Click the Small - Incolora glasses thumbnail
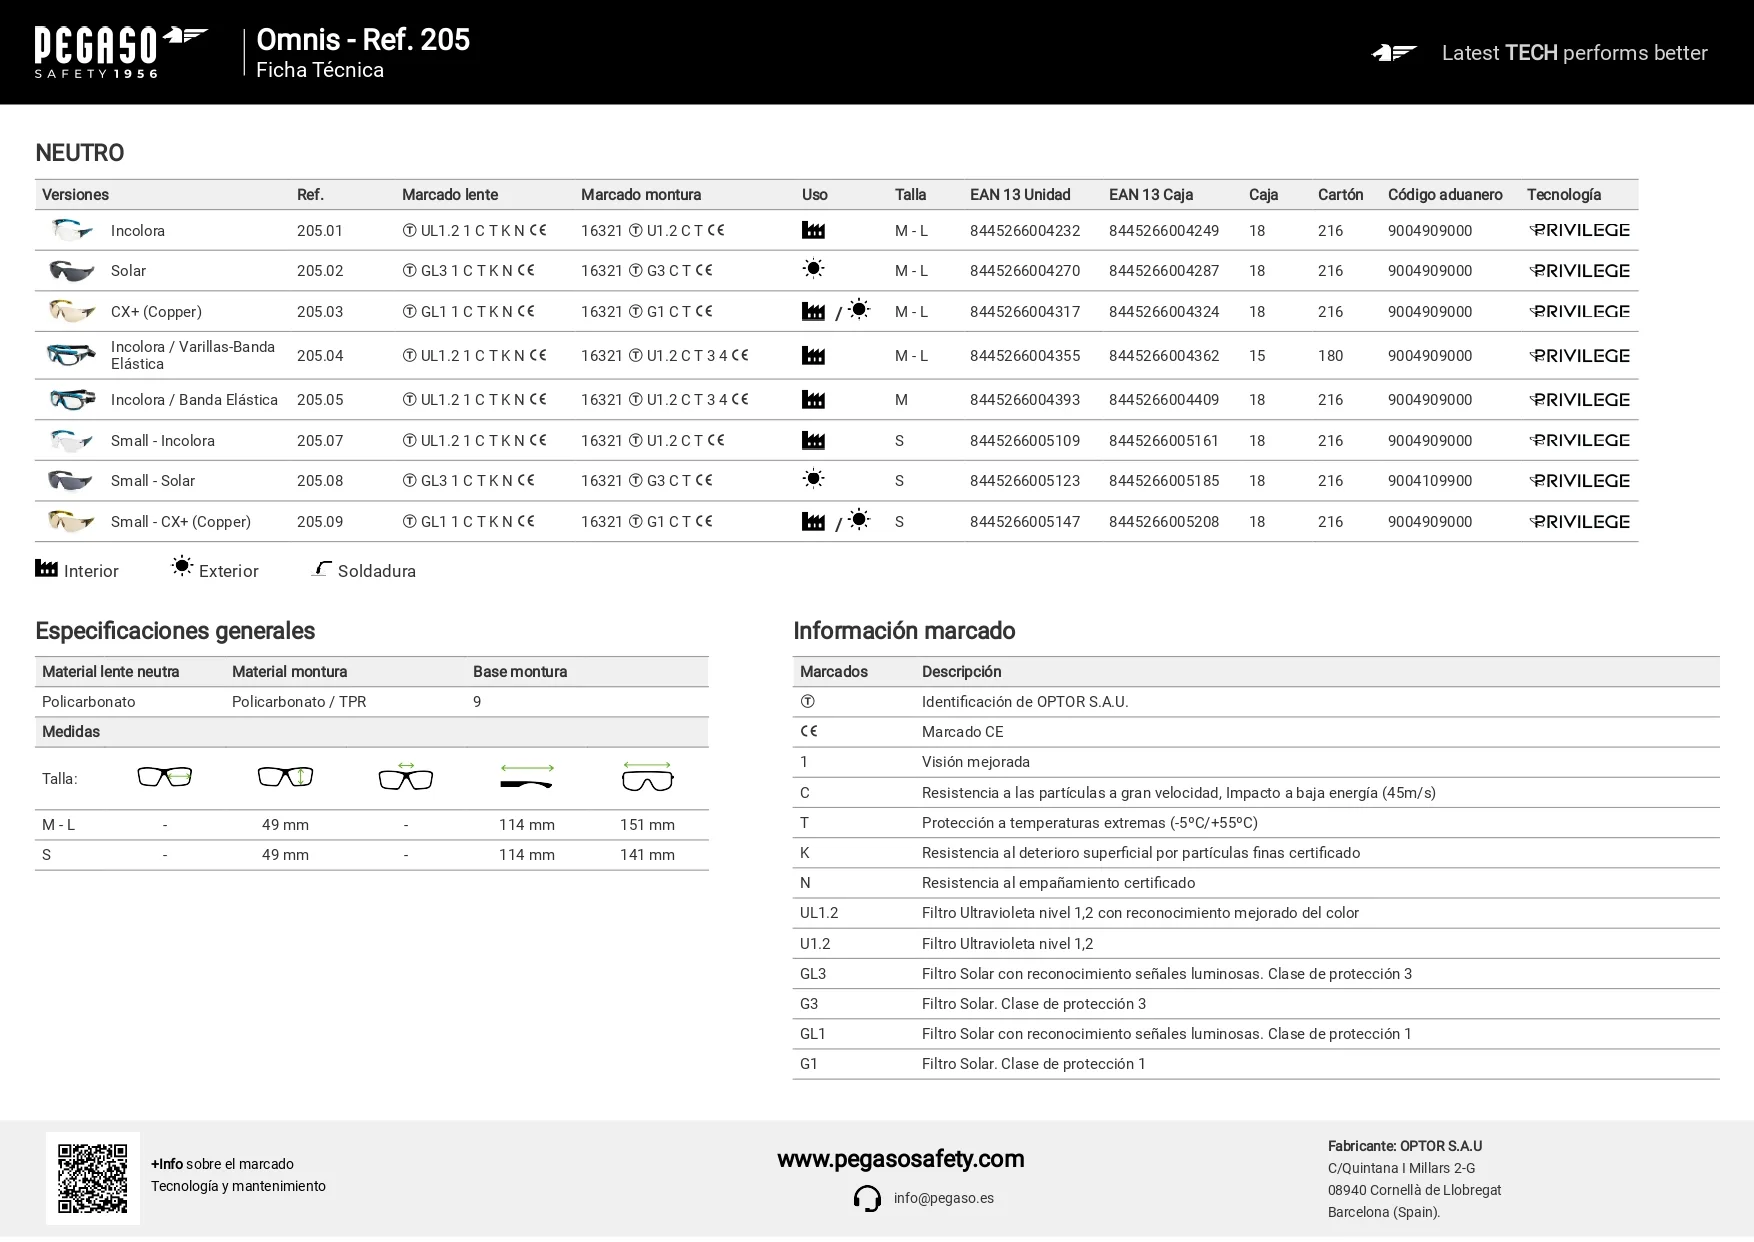This screenshot has width=1754, height=1242. point(71,440)
